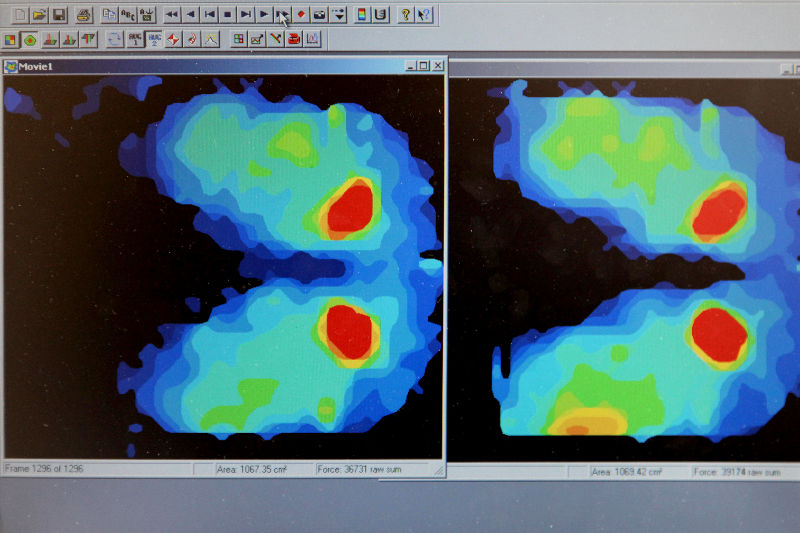The width and height of the screenshot is (800, 533).
Task: Copy the current frame to the clipboard
Action: click(x=109, y=15)
